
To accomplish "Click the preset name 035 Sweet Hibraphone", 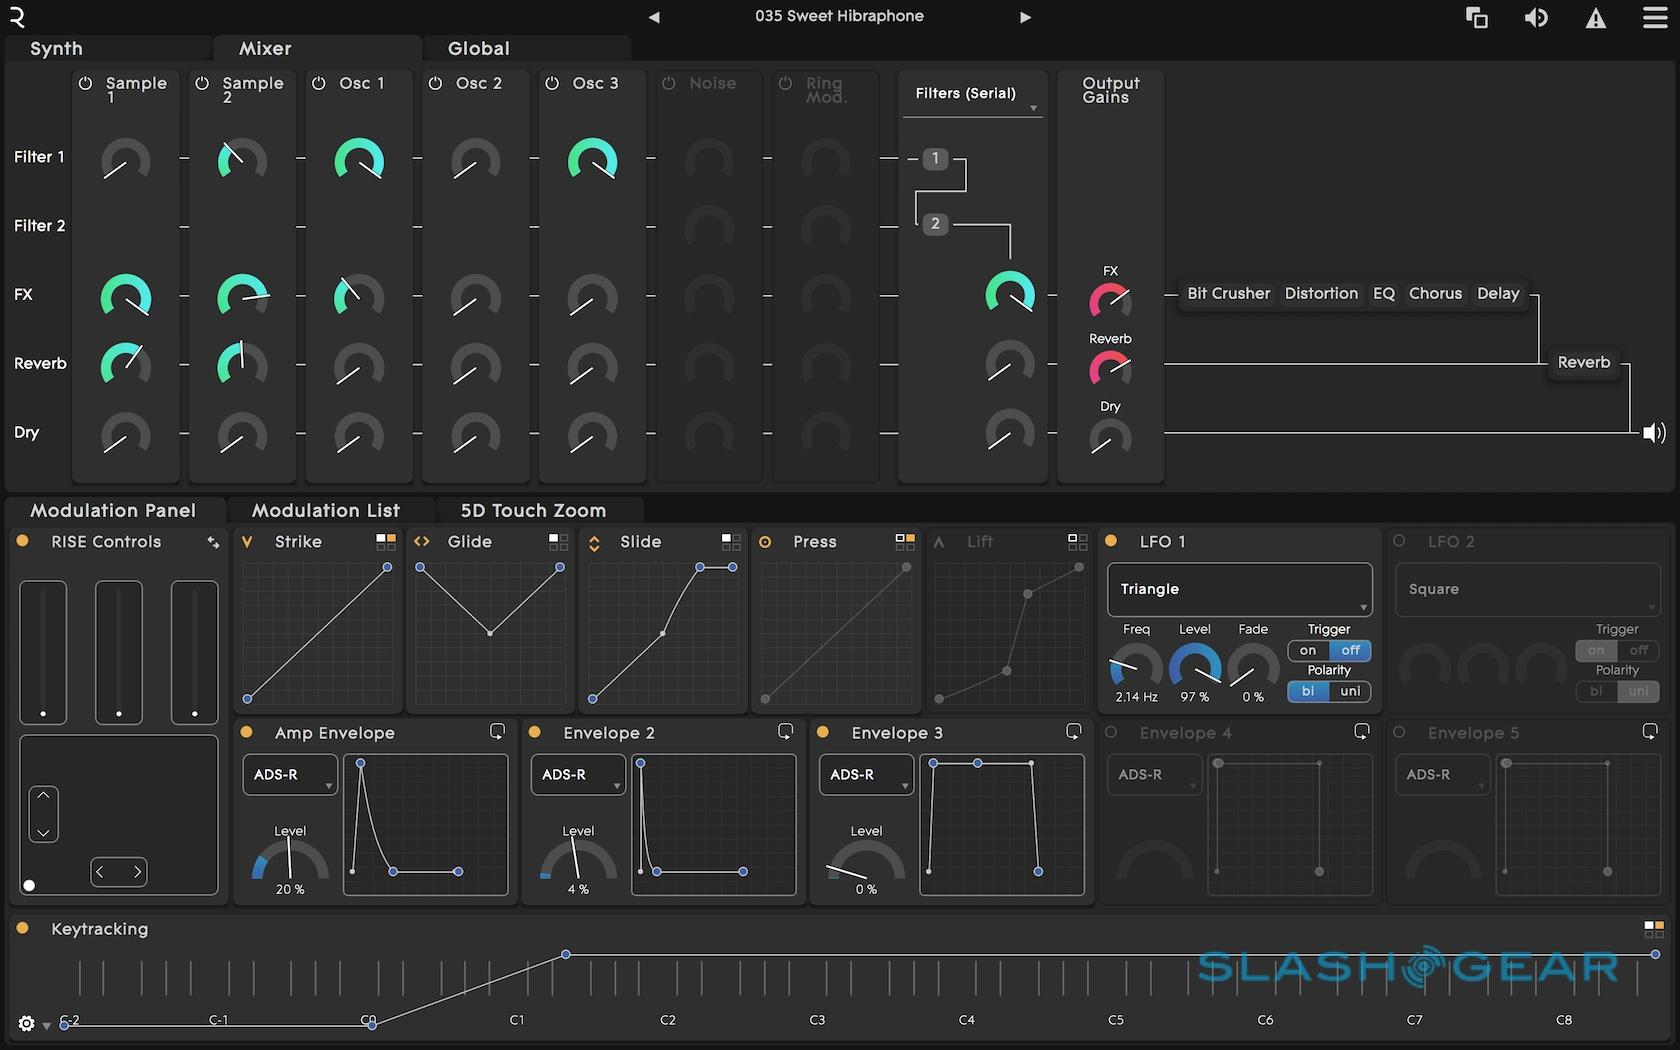I will tap(839, 16).
